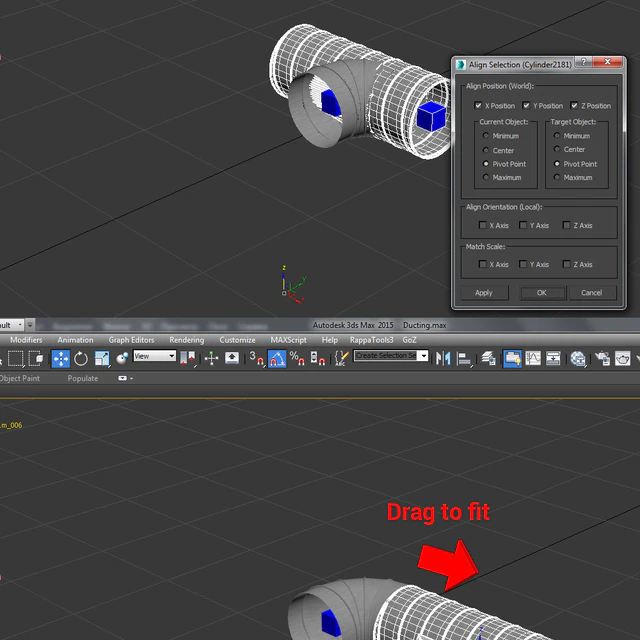Open the Rendering menu
Viewport: 640px width, 640px height.
(x=187, y=340)
